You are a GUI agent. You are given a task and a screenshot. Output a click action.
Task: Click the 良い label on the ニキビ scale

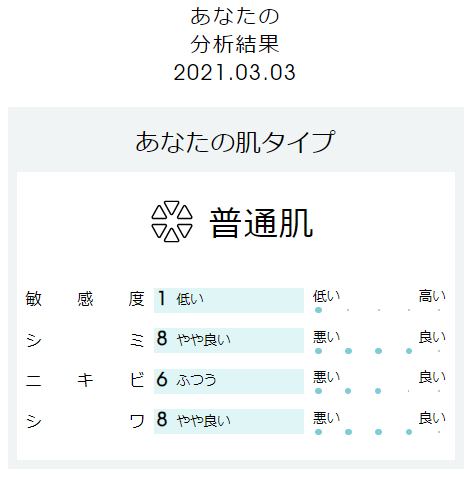tap(432, 377)
